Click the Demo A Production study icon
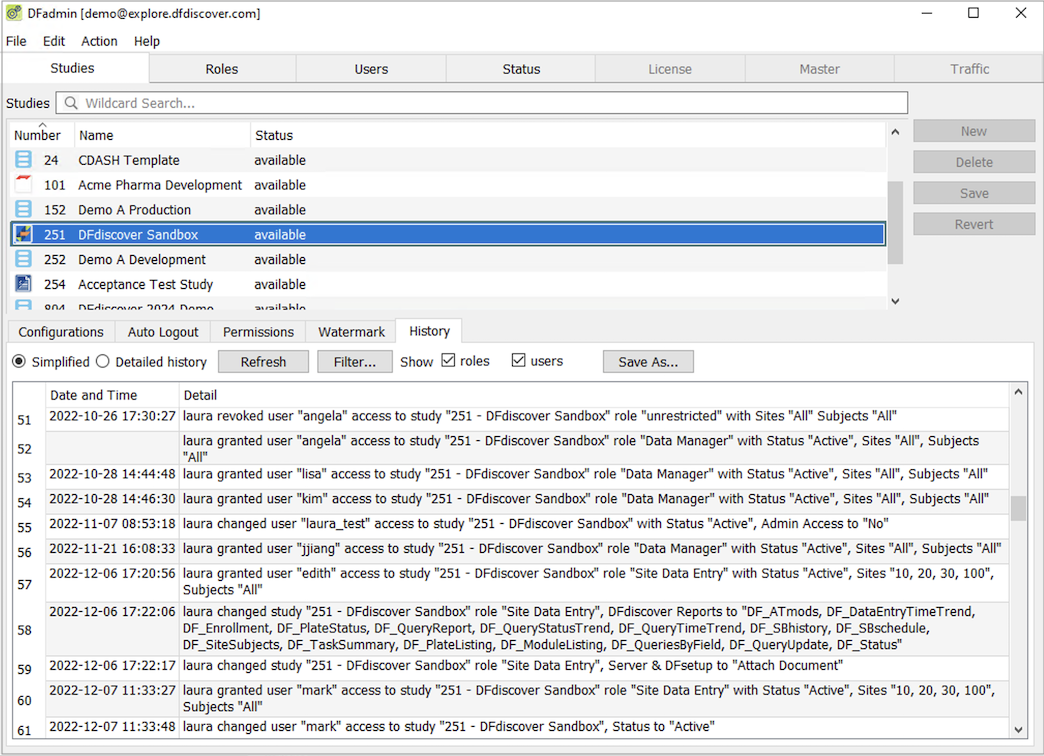The width and height of the screenshot is (1044, 756). (x=23, y=209)
